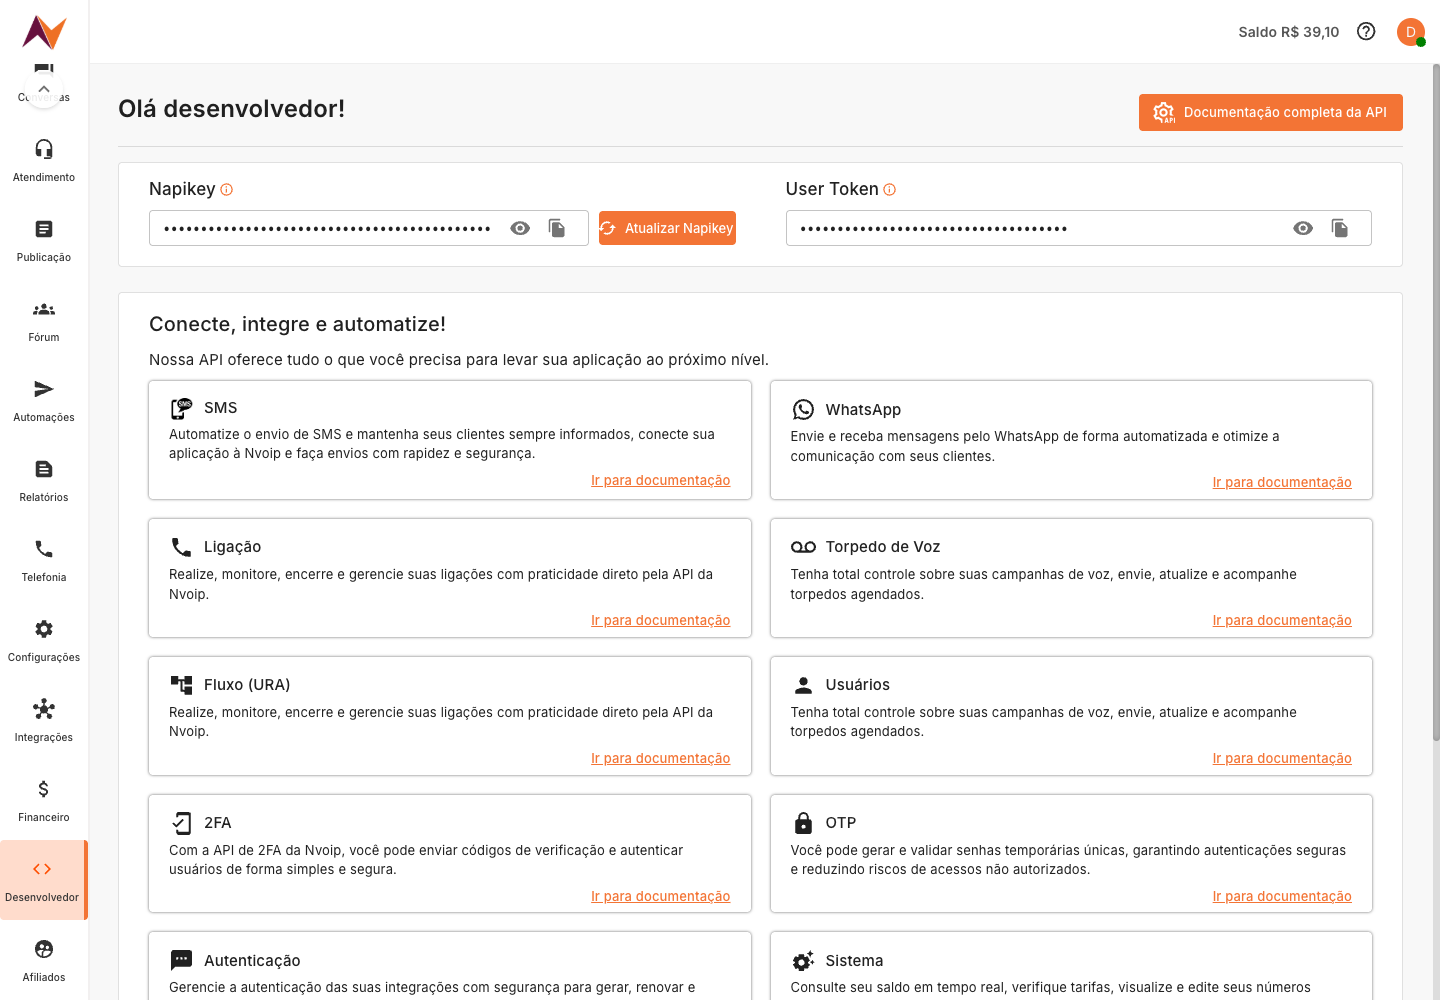The height and width of the screenshot is (1000, 1440).
Task: Open Automações paper plane icon
Action: click(x=44, y=389)
